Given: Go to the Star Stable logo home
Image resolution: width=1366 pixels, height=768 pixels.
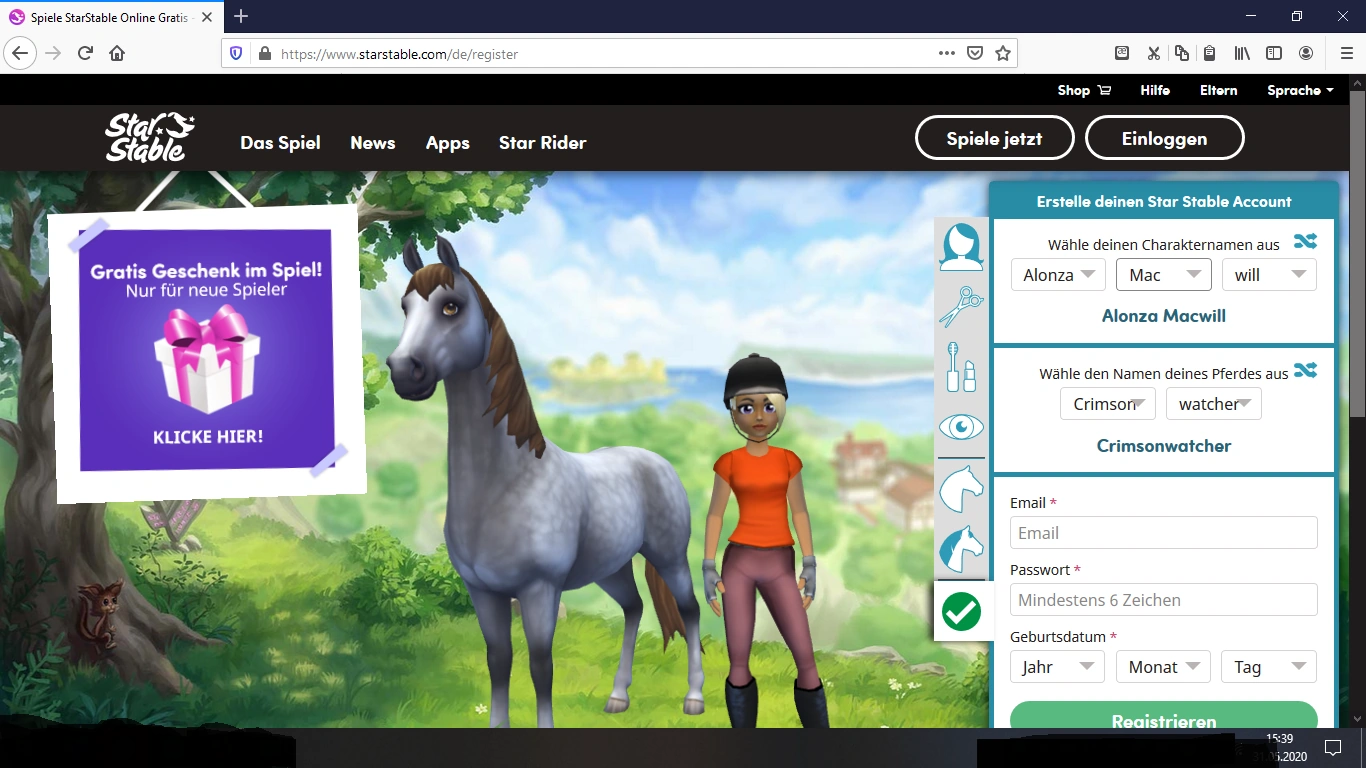Looking at the screenshot, I should [150, 138].
